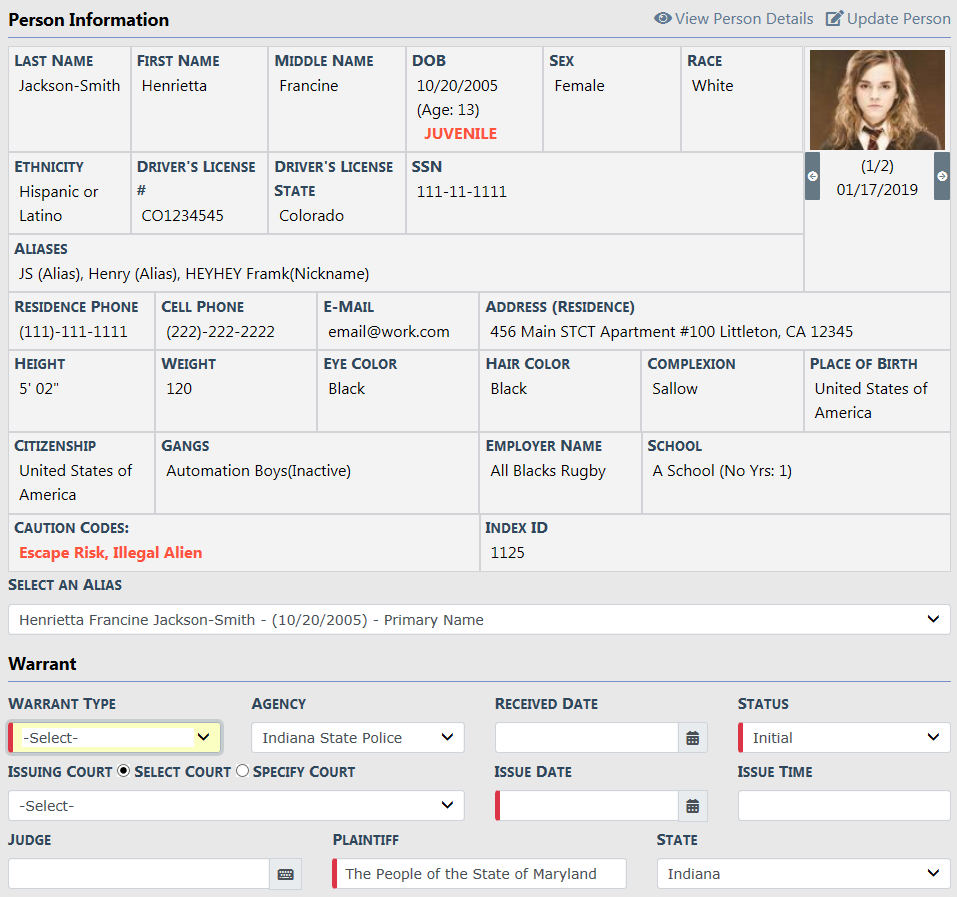Screen dimensions: 957x897
Task: Open the Issuing Court select dropdown
Action: [236, 806]
